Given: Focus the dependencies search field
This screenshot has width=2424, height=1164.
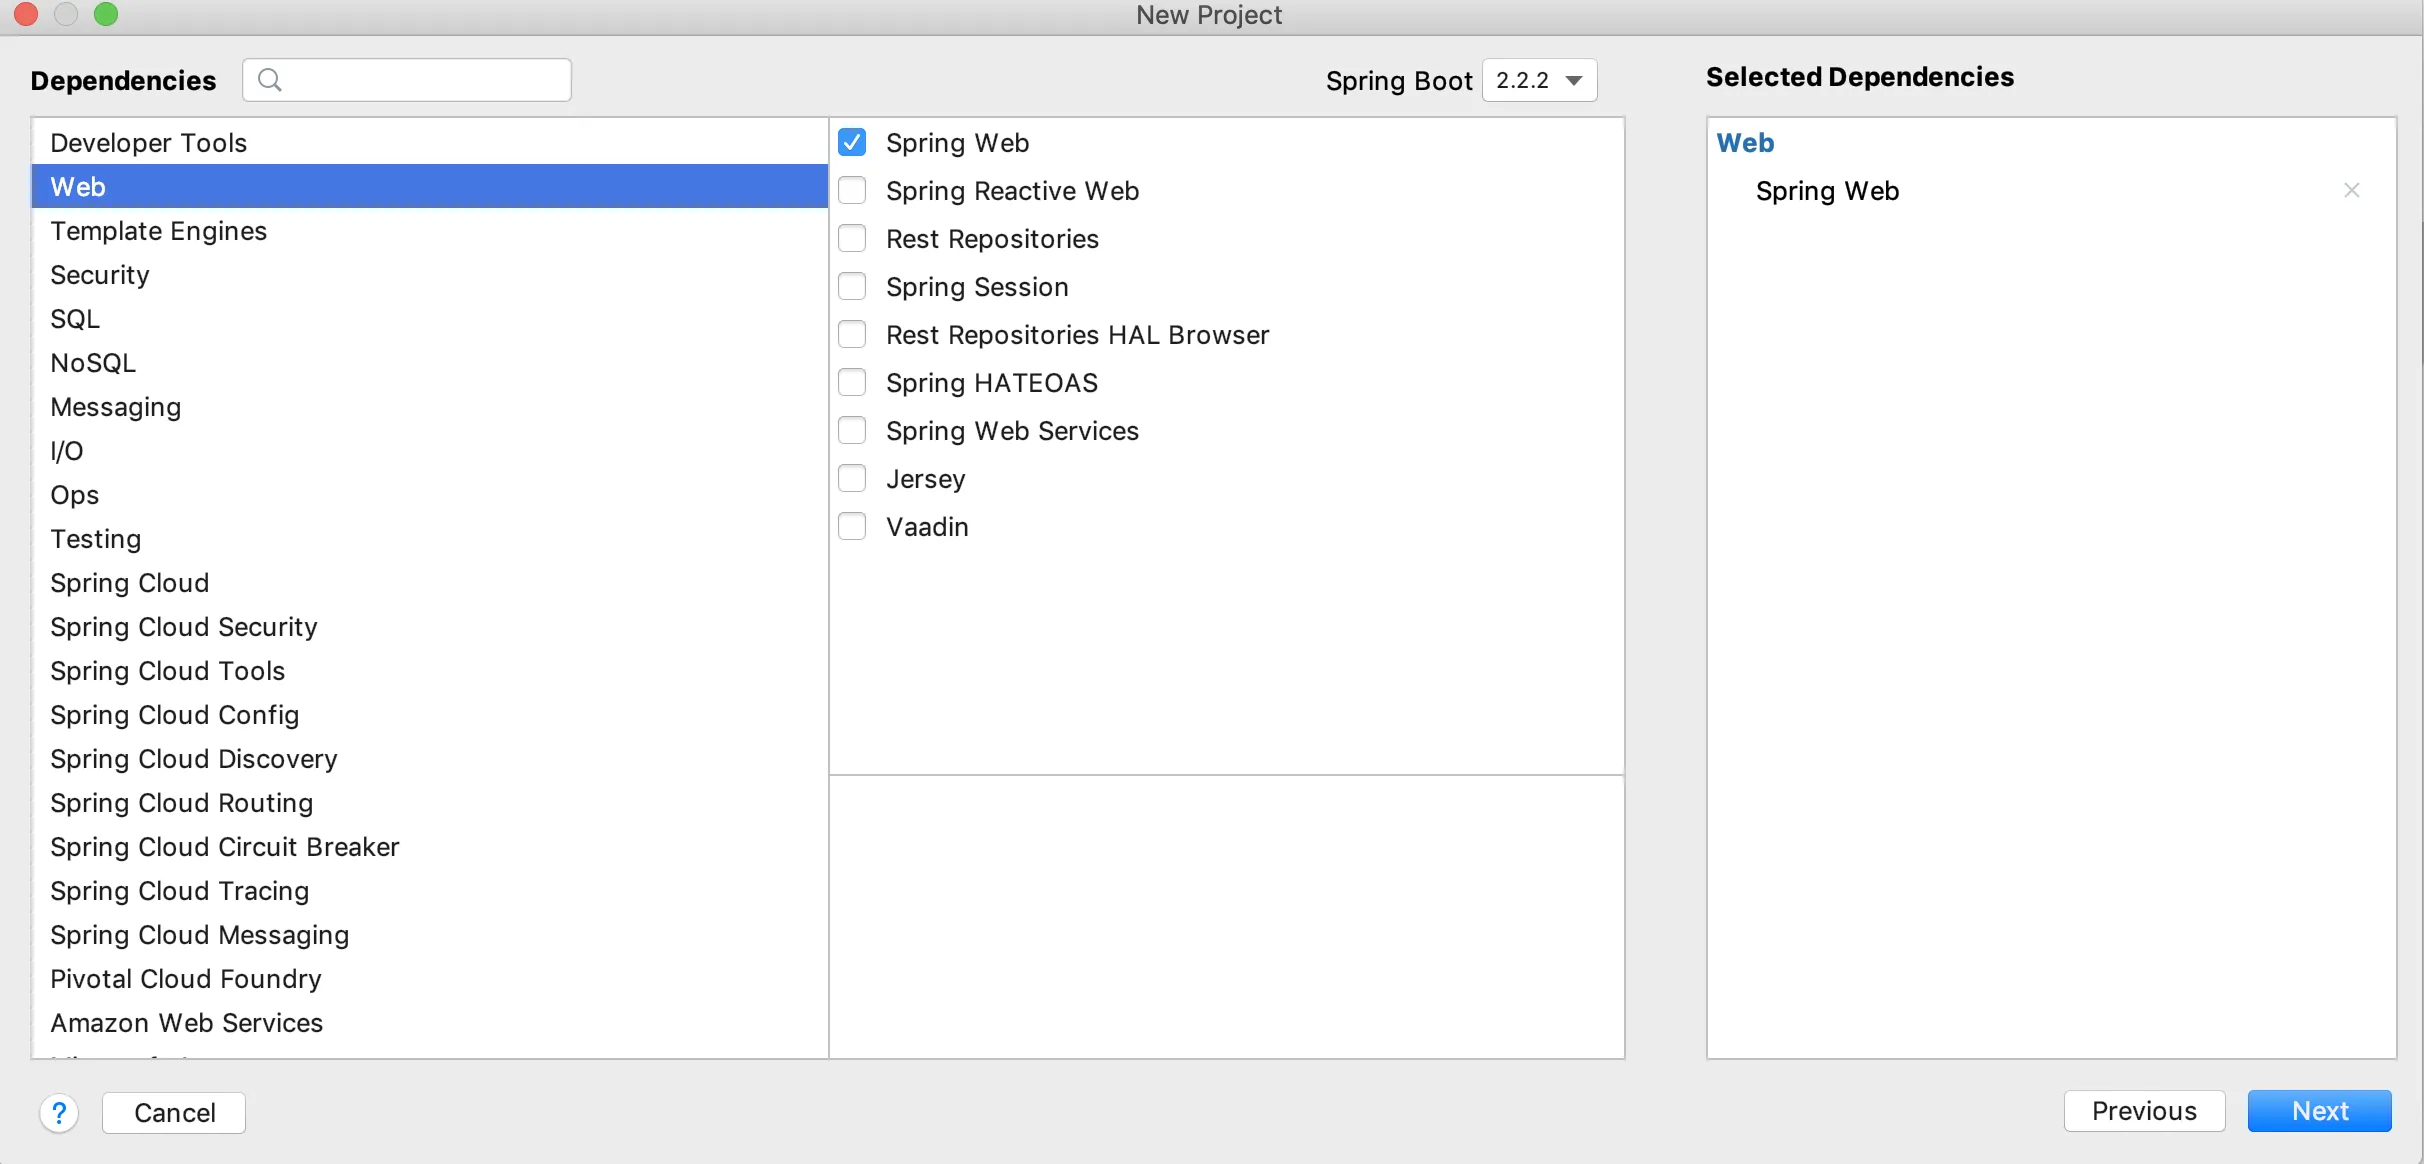Looking at the screenshot, I should tap(407, 80).
